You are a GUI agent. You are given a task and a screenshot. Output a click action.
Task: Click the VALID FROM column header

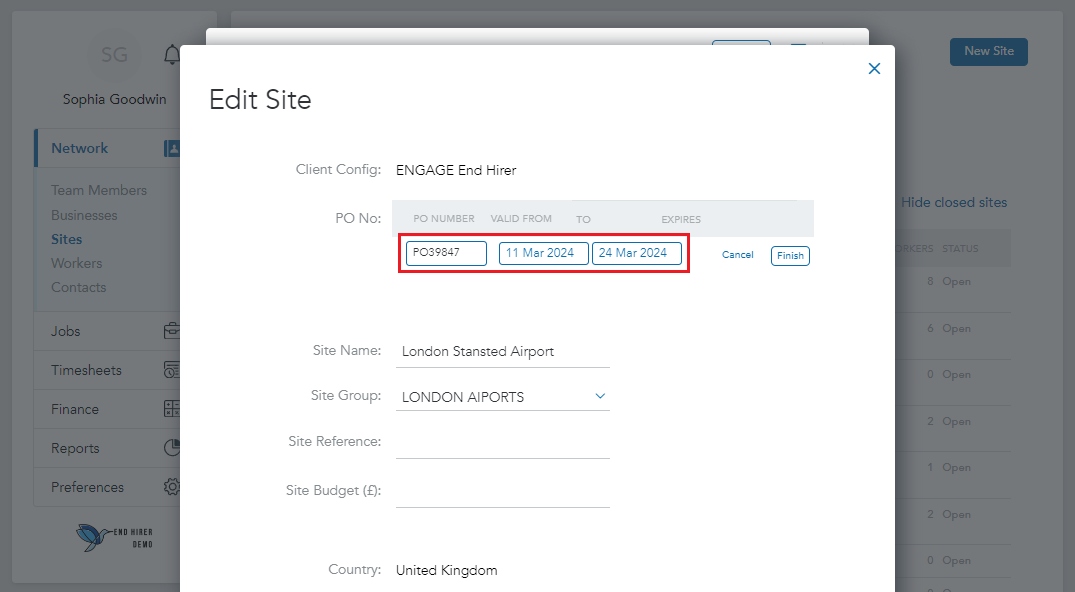coord(521,219)
